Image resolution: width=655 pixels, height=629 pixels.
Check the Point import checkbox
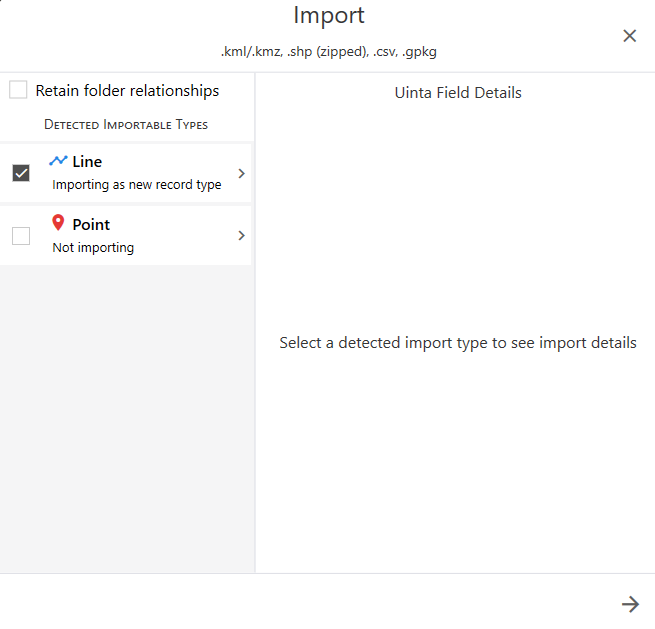pos(21,236)
